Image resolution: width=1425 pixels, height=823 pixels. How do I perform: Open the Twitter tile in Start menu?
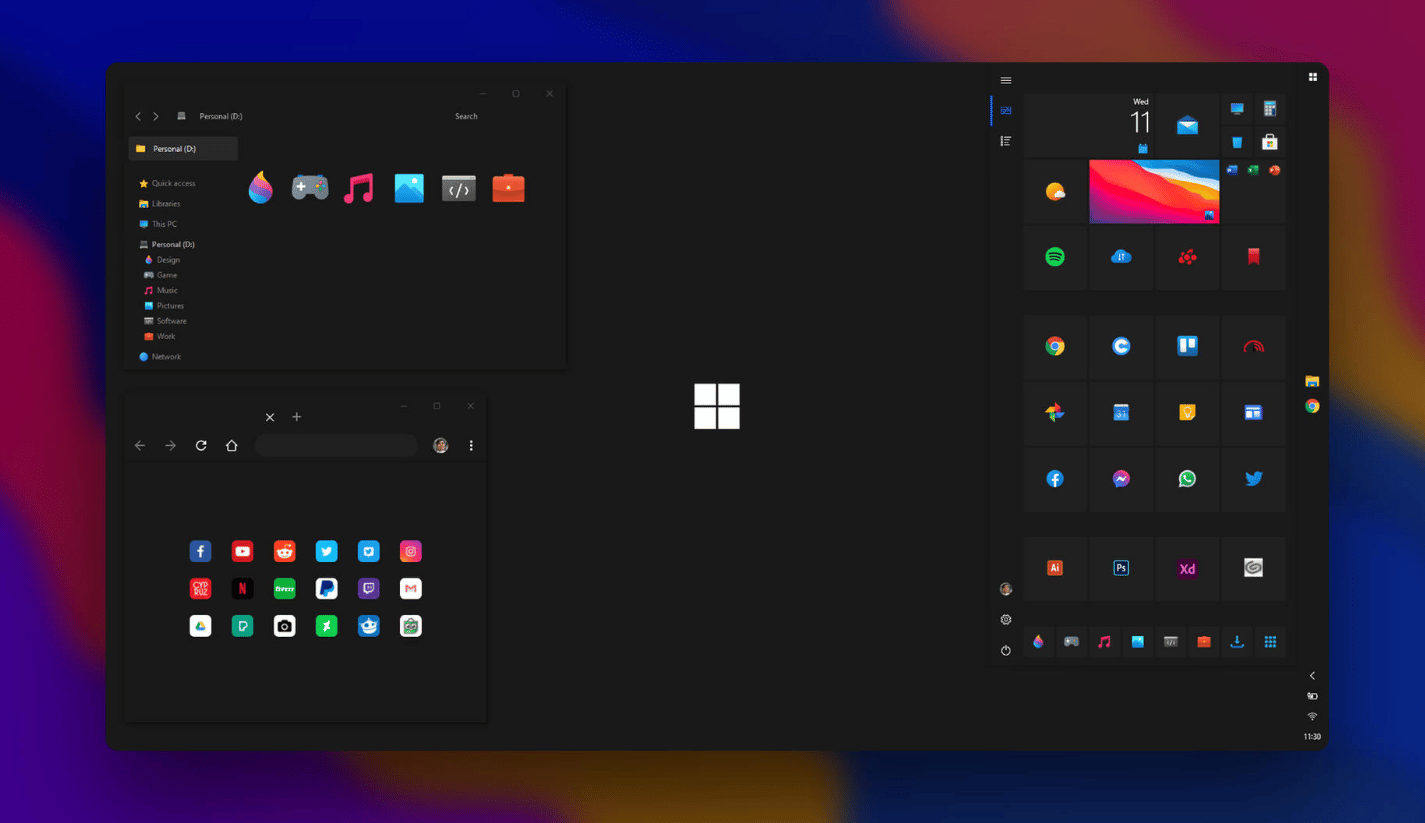point(1254,479)
